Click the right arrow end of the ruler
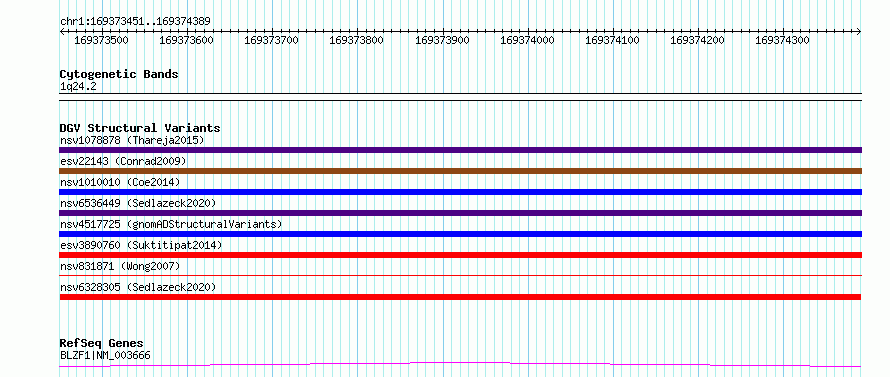Viewport: 890px width, 377px height. (x=859, y=31)
